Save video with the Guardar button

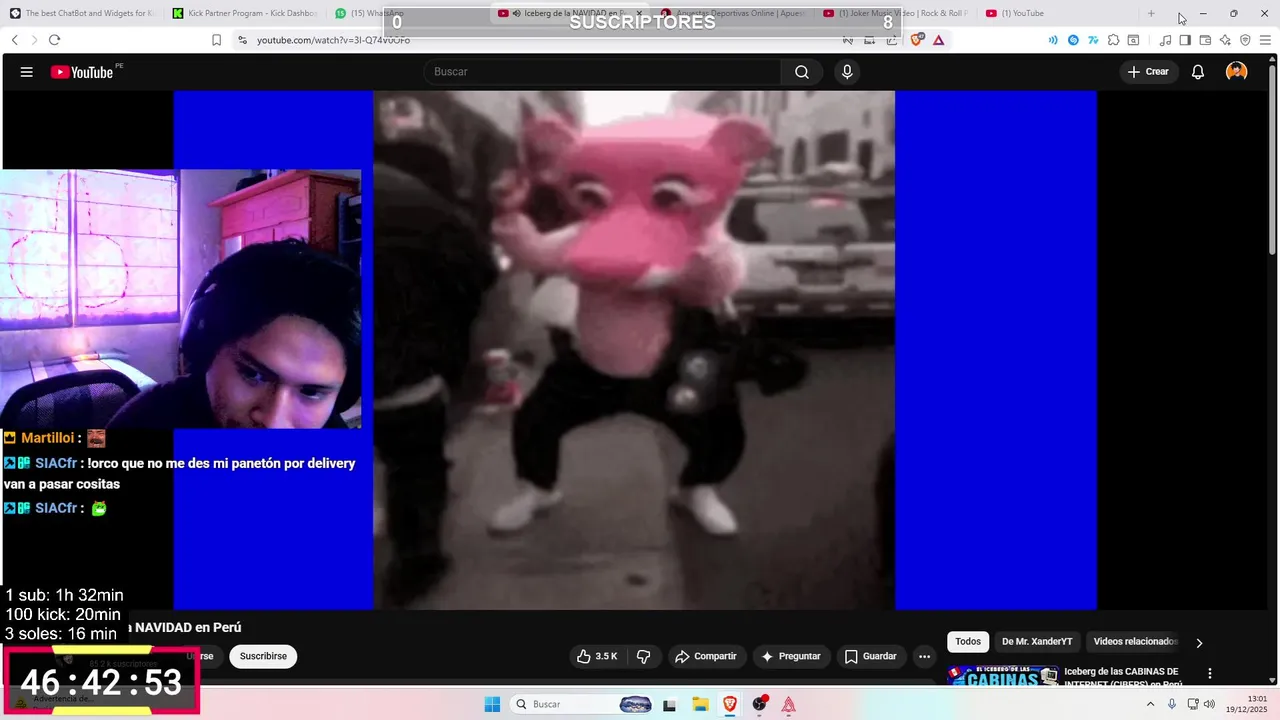pos(870,656)
